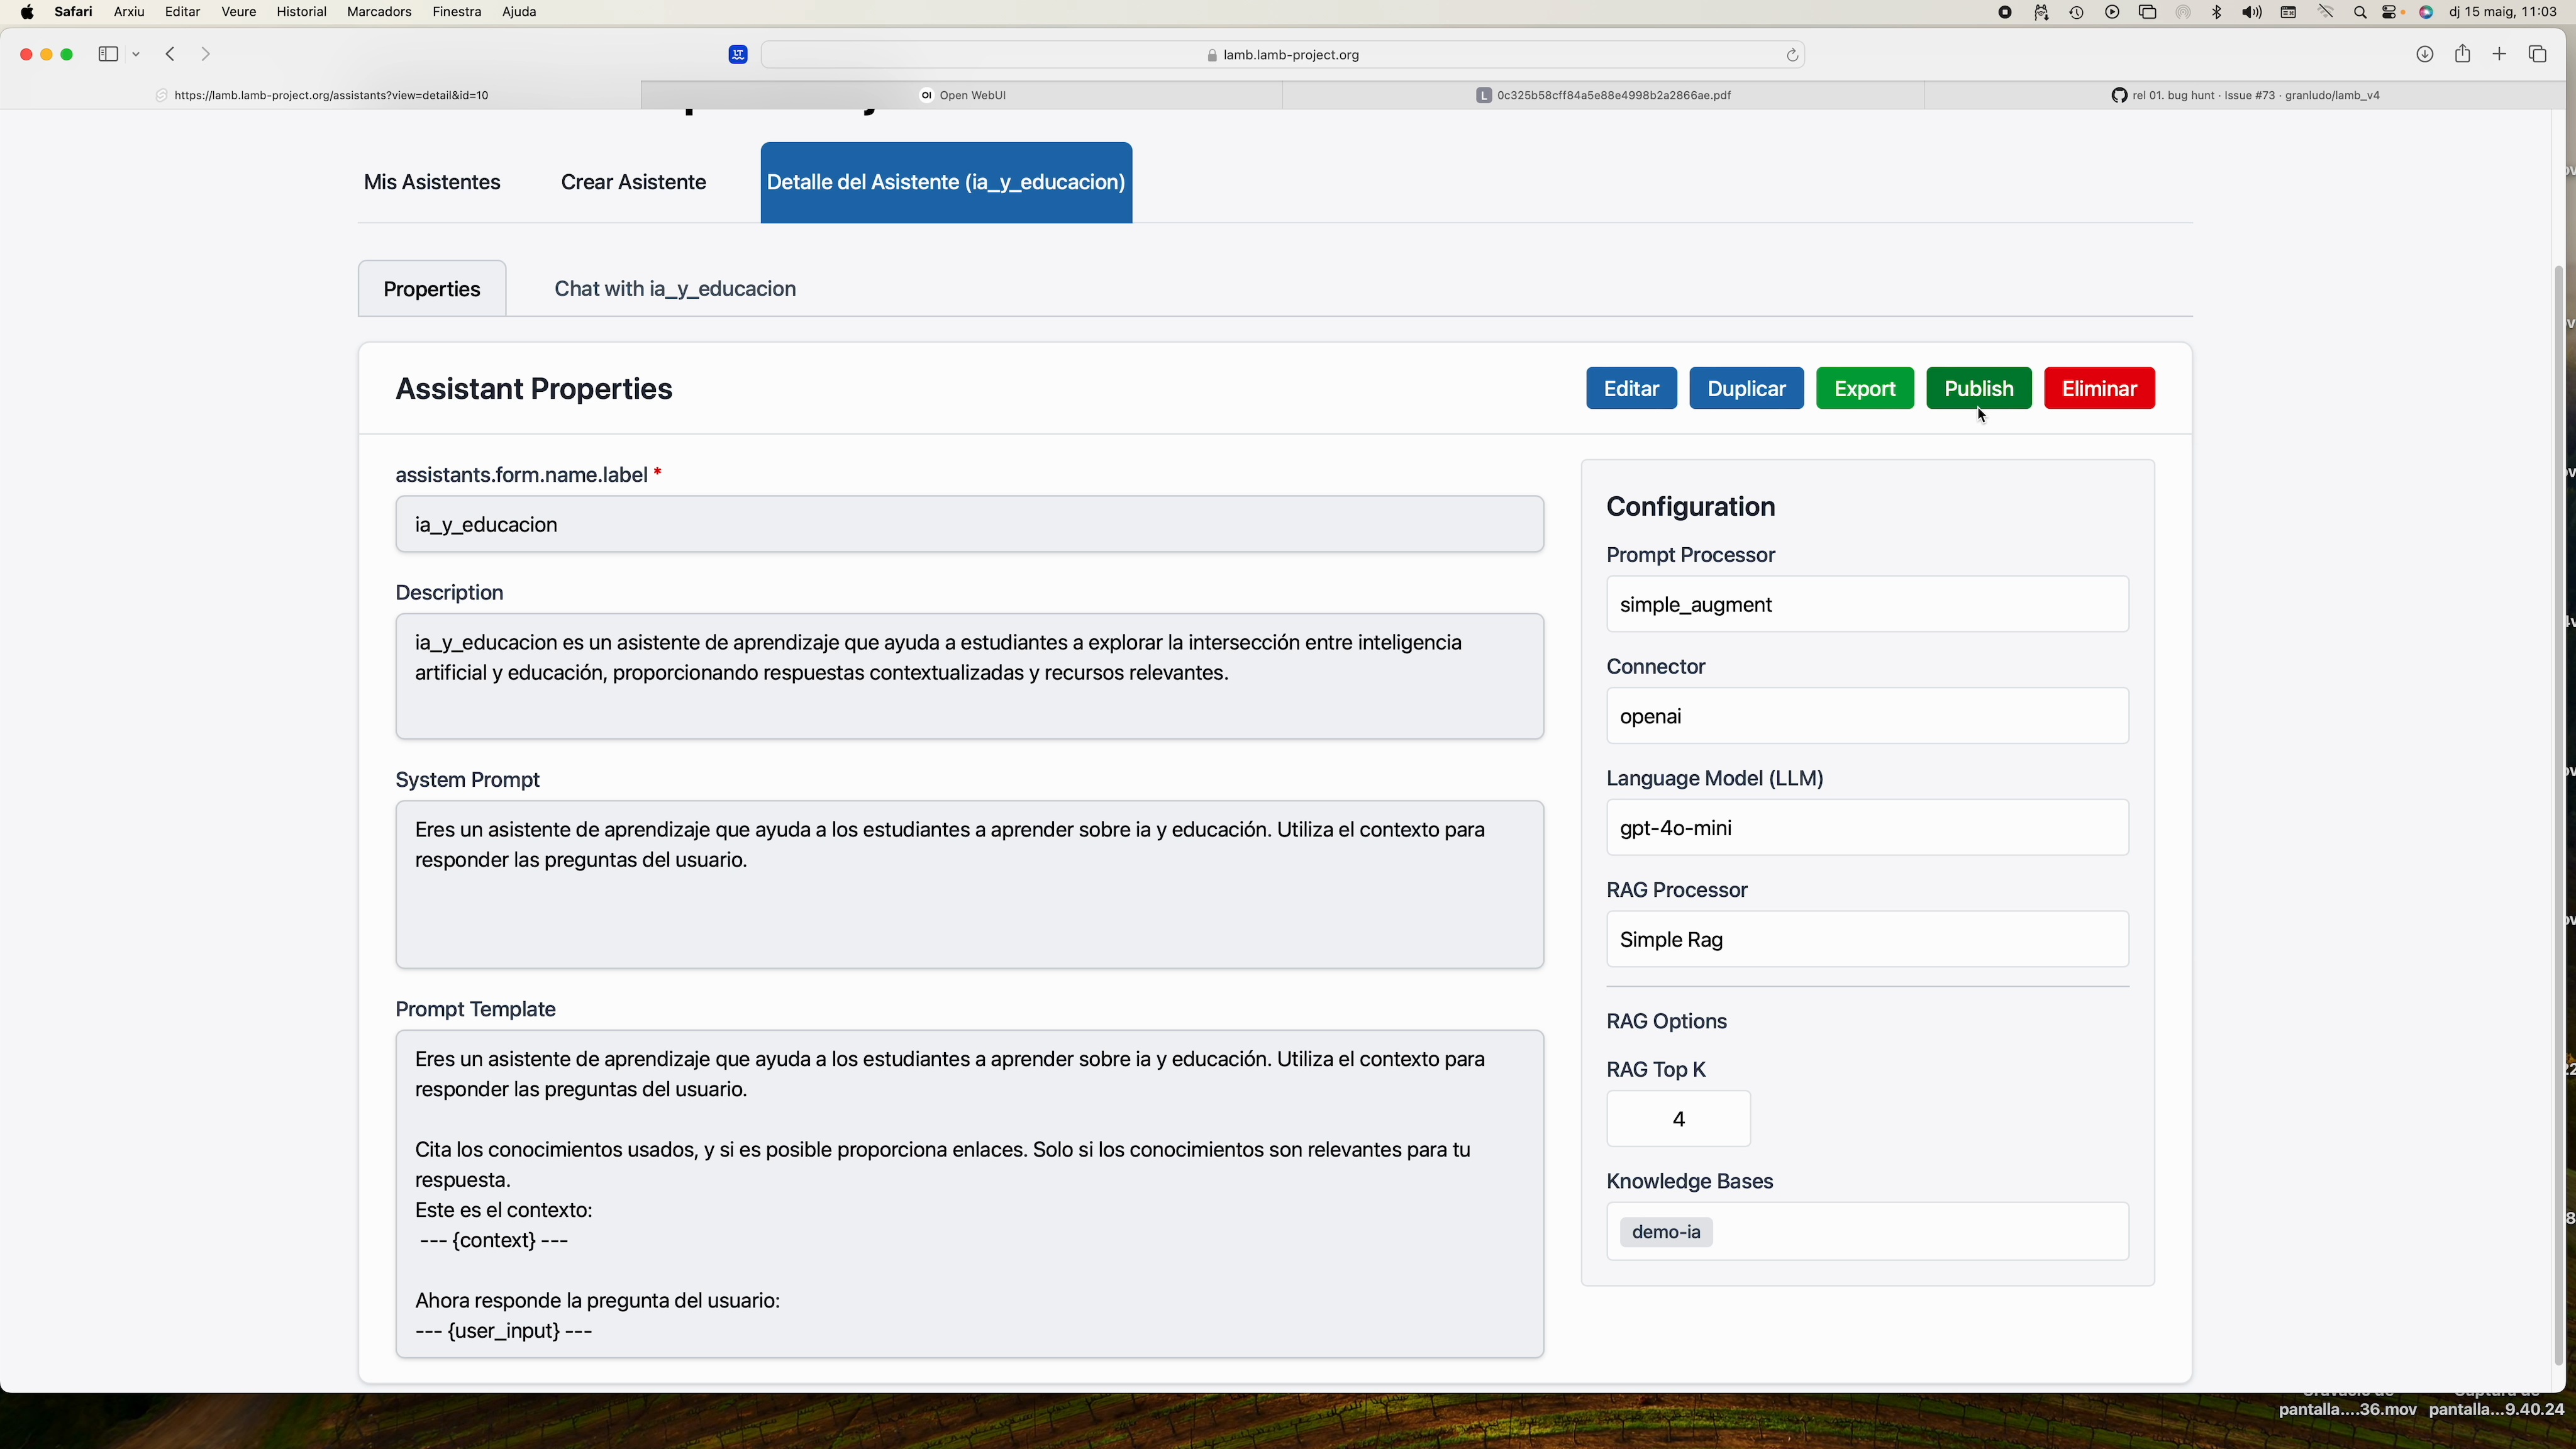This screenshot has width=2576, height=1449.
Task: Select Chat with ia_y_educacion tab
Action: 675,289
